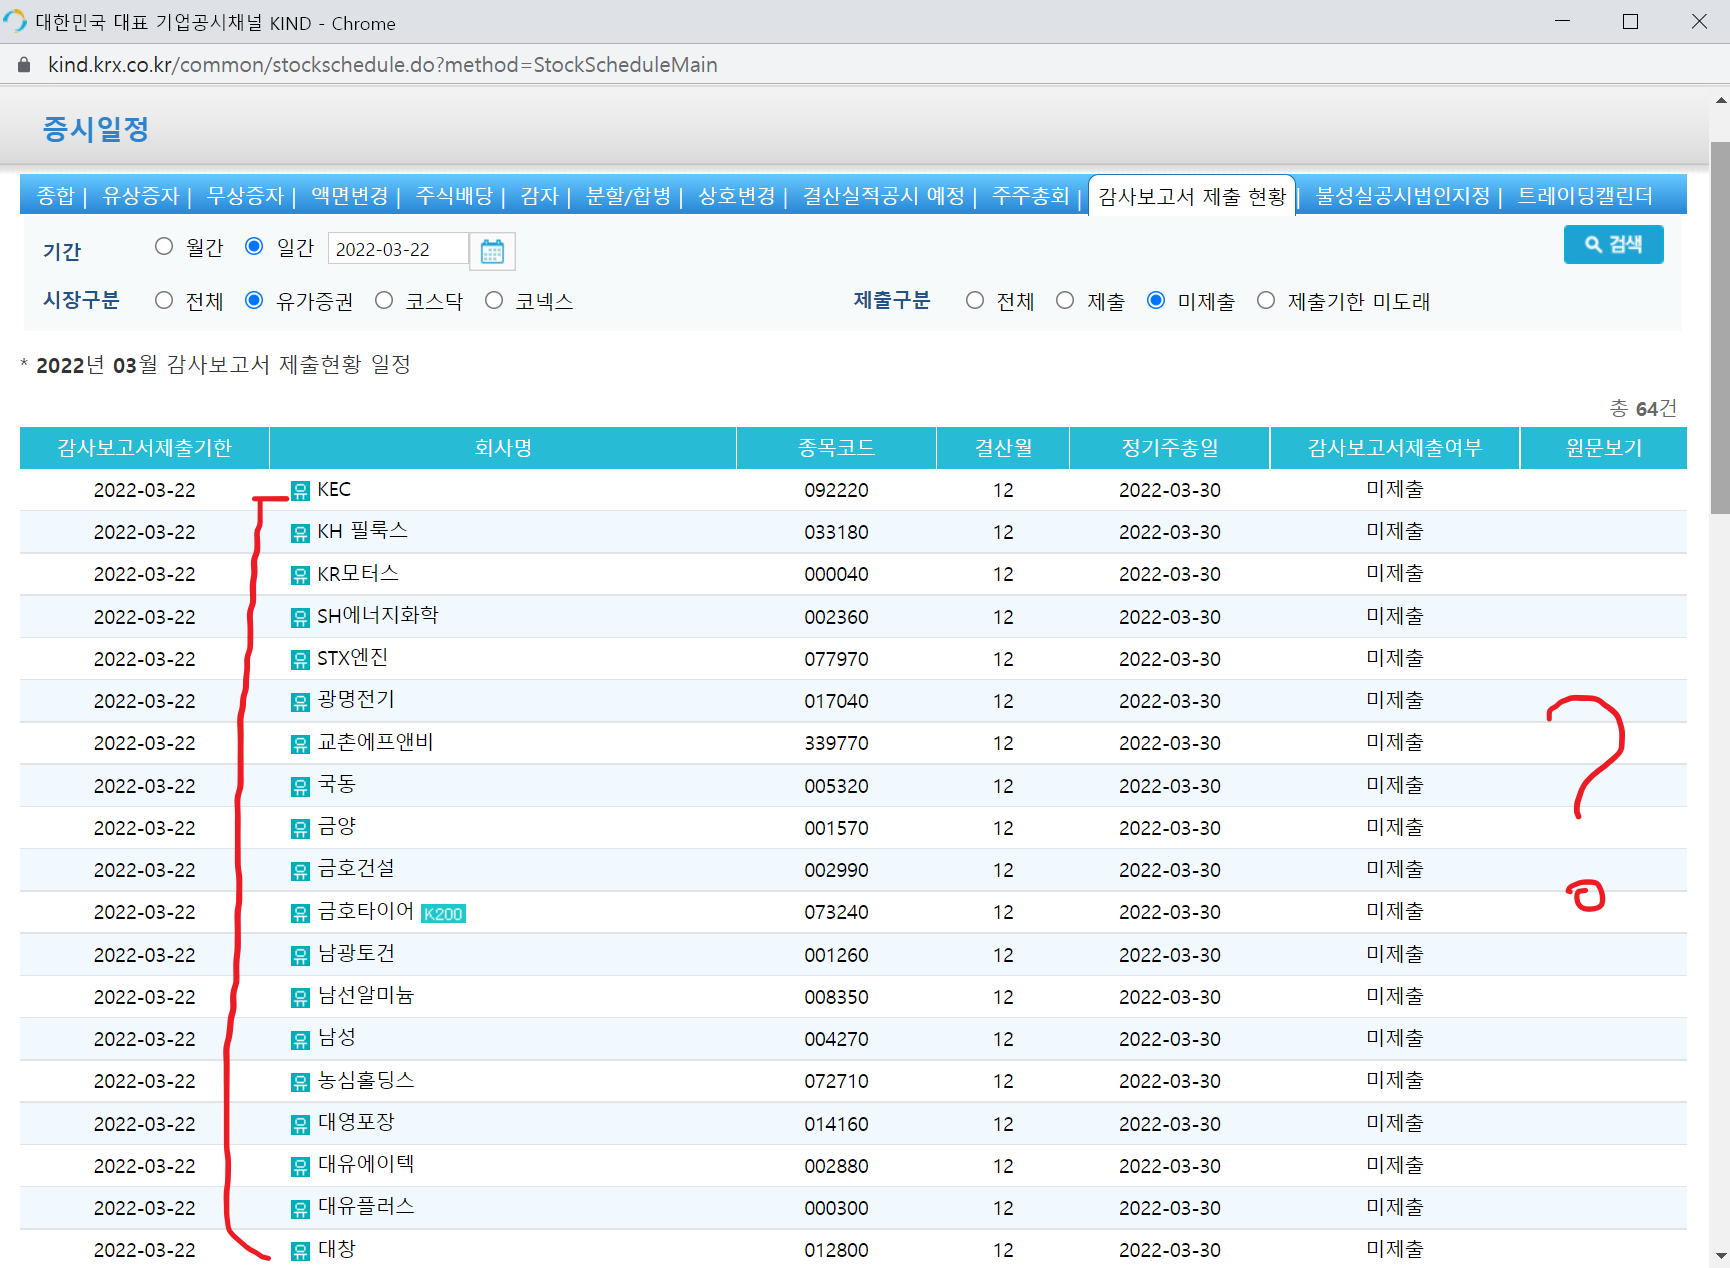Click the scrollbar up arrow
The width and height of the screenshot is (1730, 1268).
(x=1720, y=99)
